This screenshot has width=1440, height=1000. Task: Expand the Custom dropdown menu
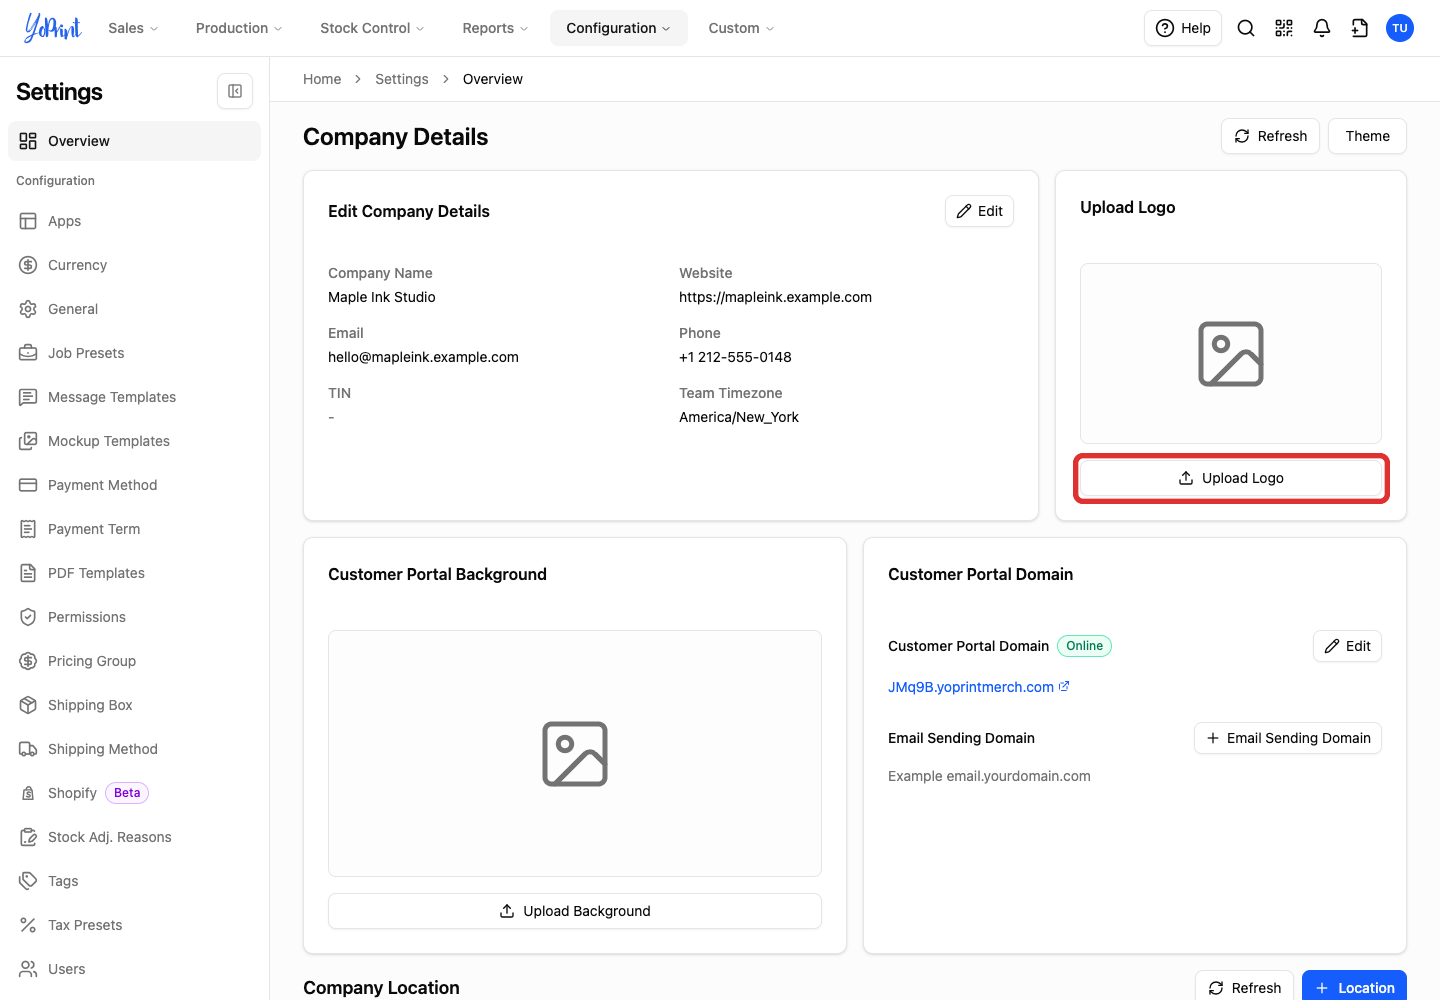tap(742, 28)
